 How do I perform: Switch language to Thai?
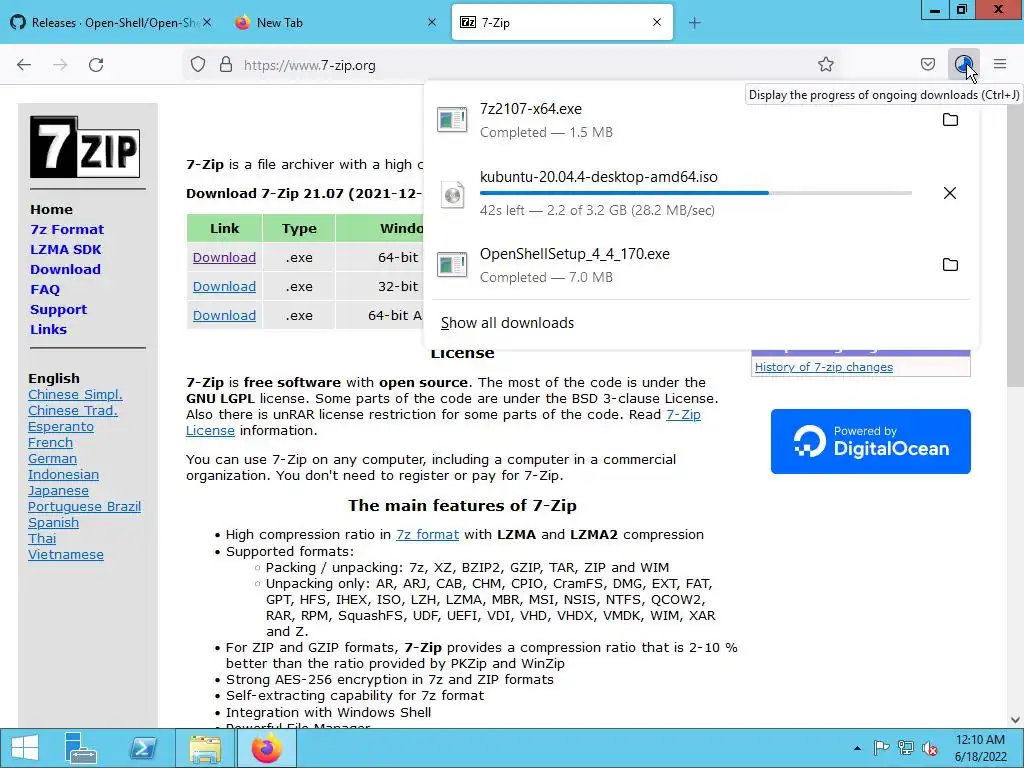[x=42, y=538]
